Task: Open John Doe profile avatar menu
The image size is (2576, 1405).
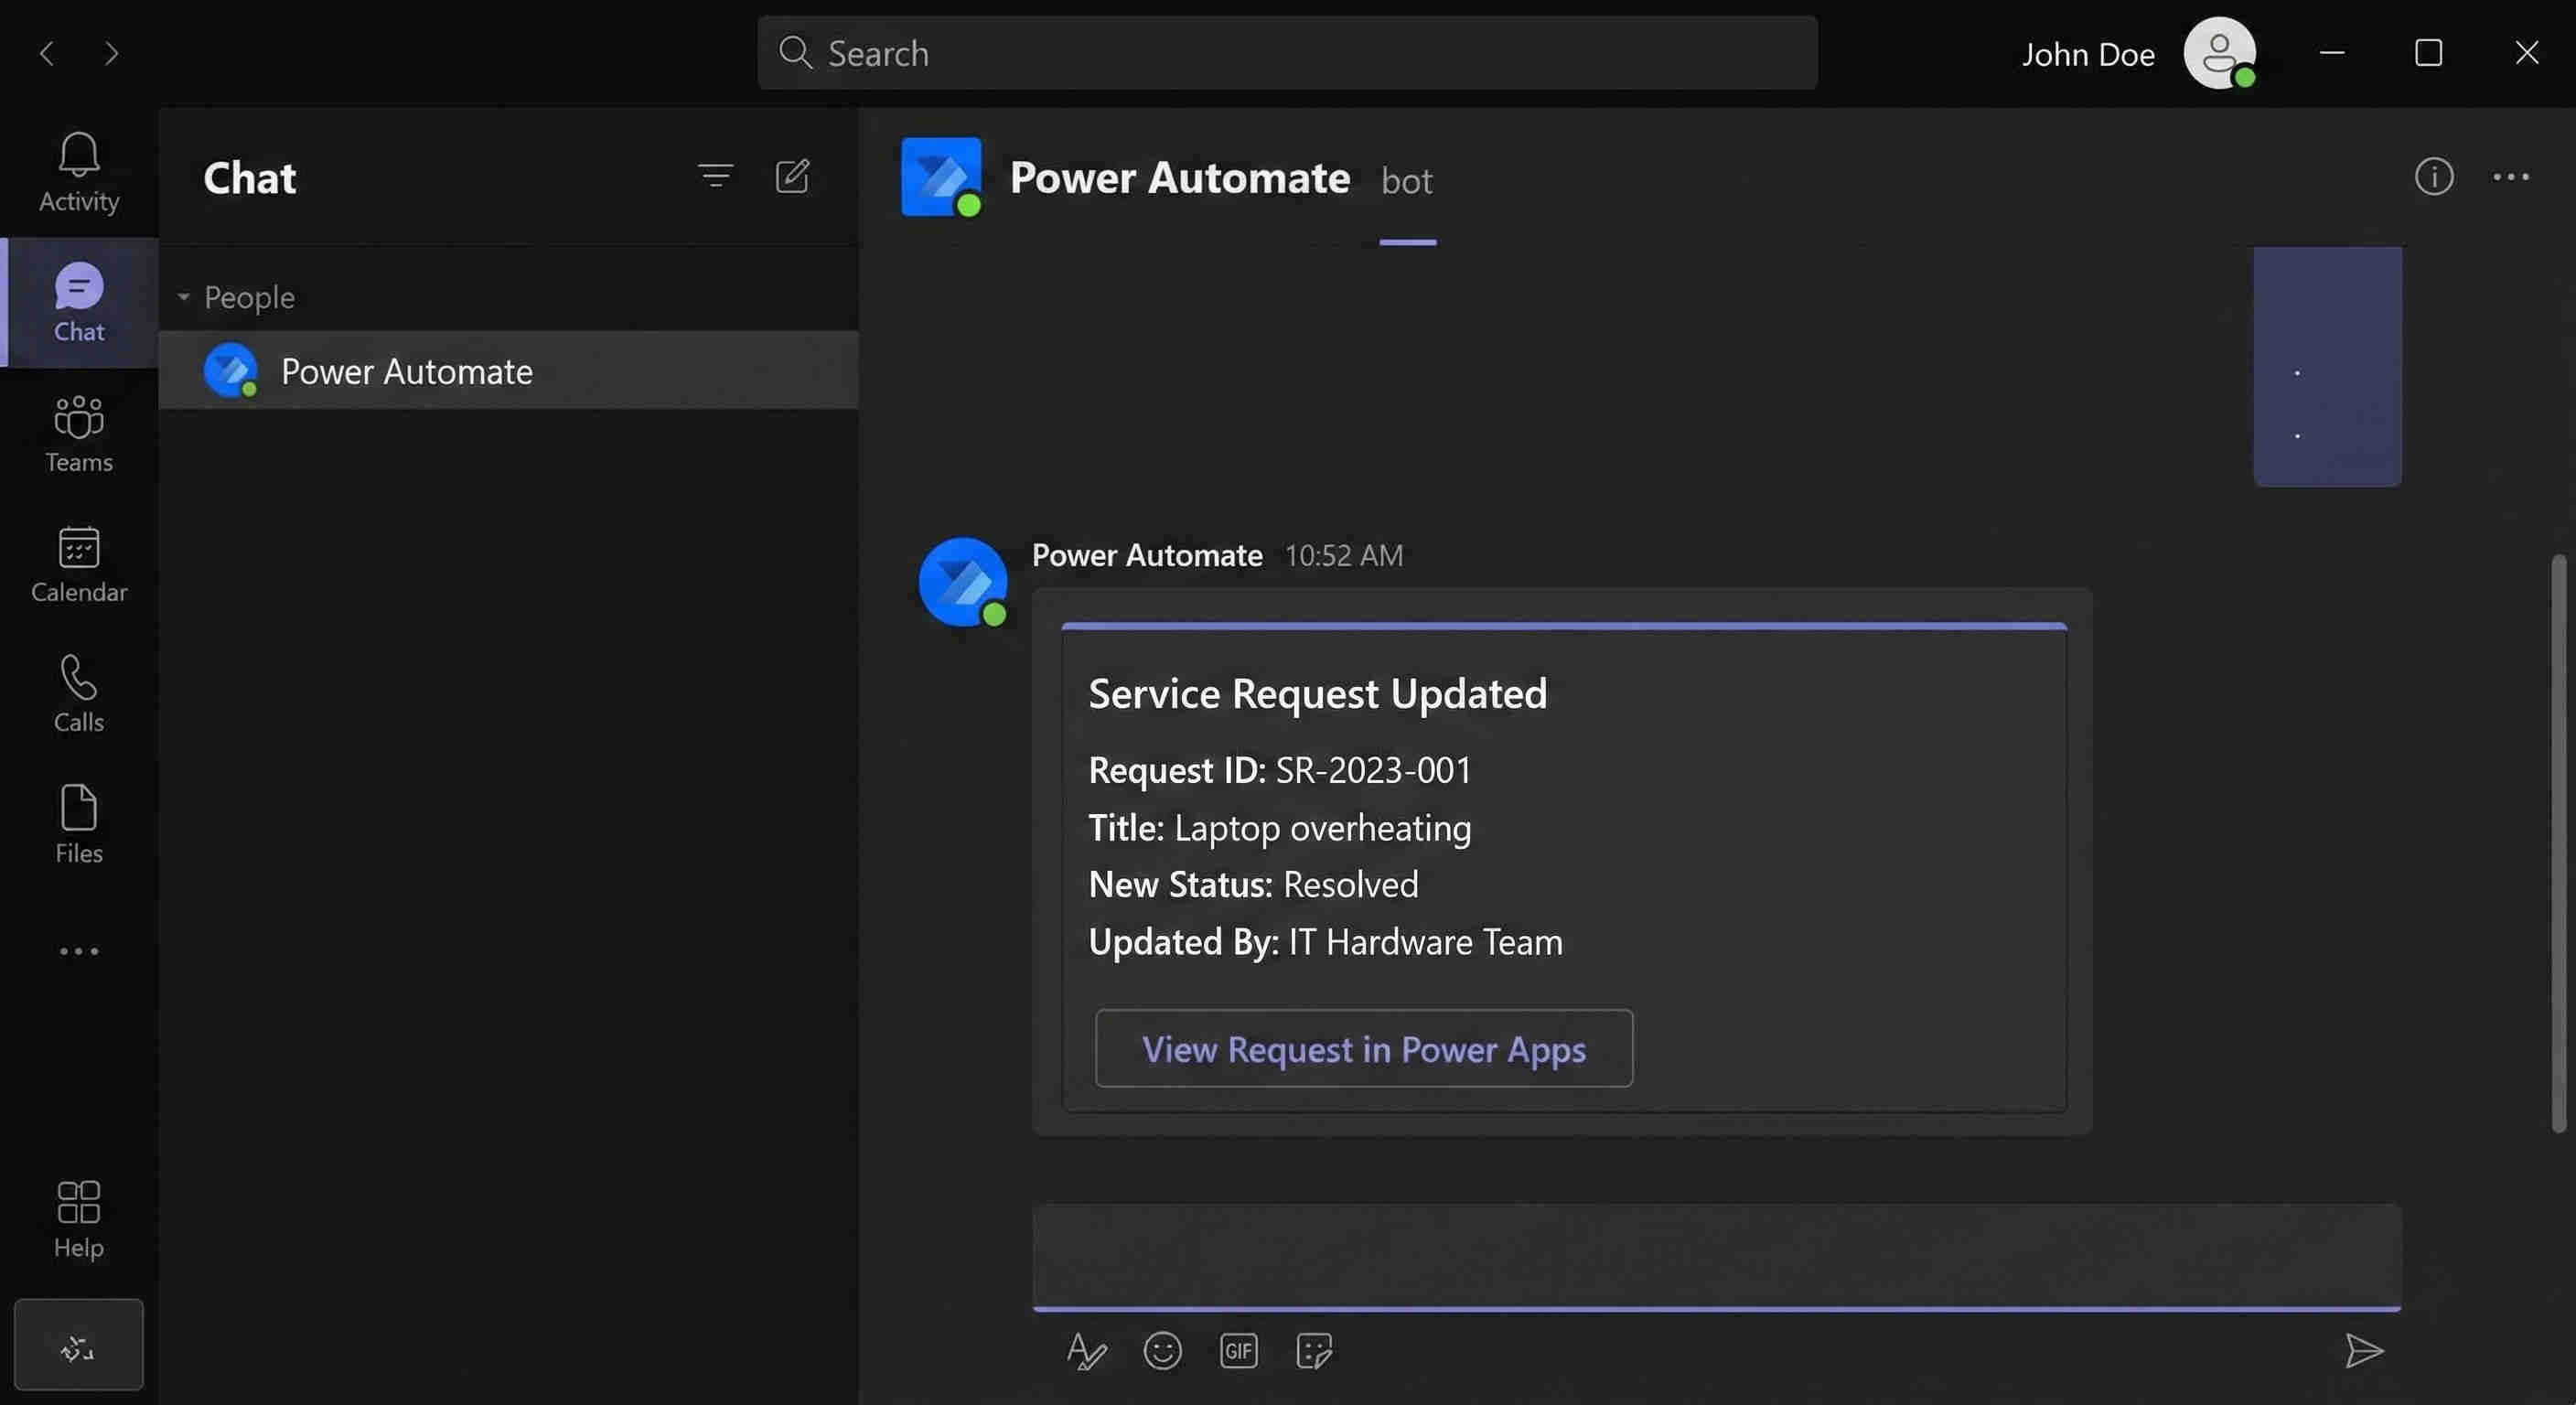Action: [2219, 53]
